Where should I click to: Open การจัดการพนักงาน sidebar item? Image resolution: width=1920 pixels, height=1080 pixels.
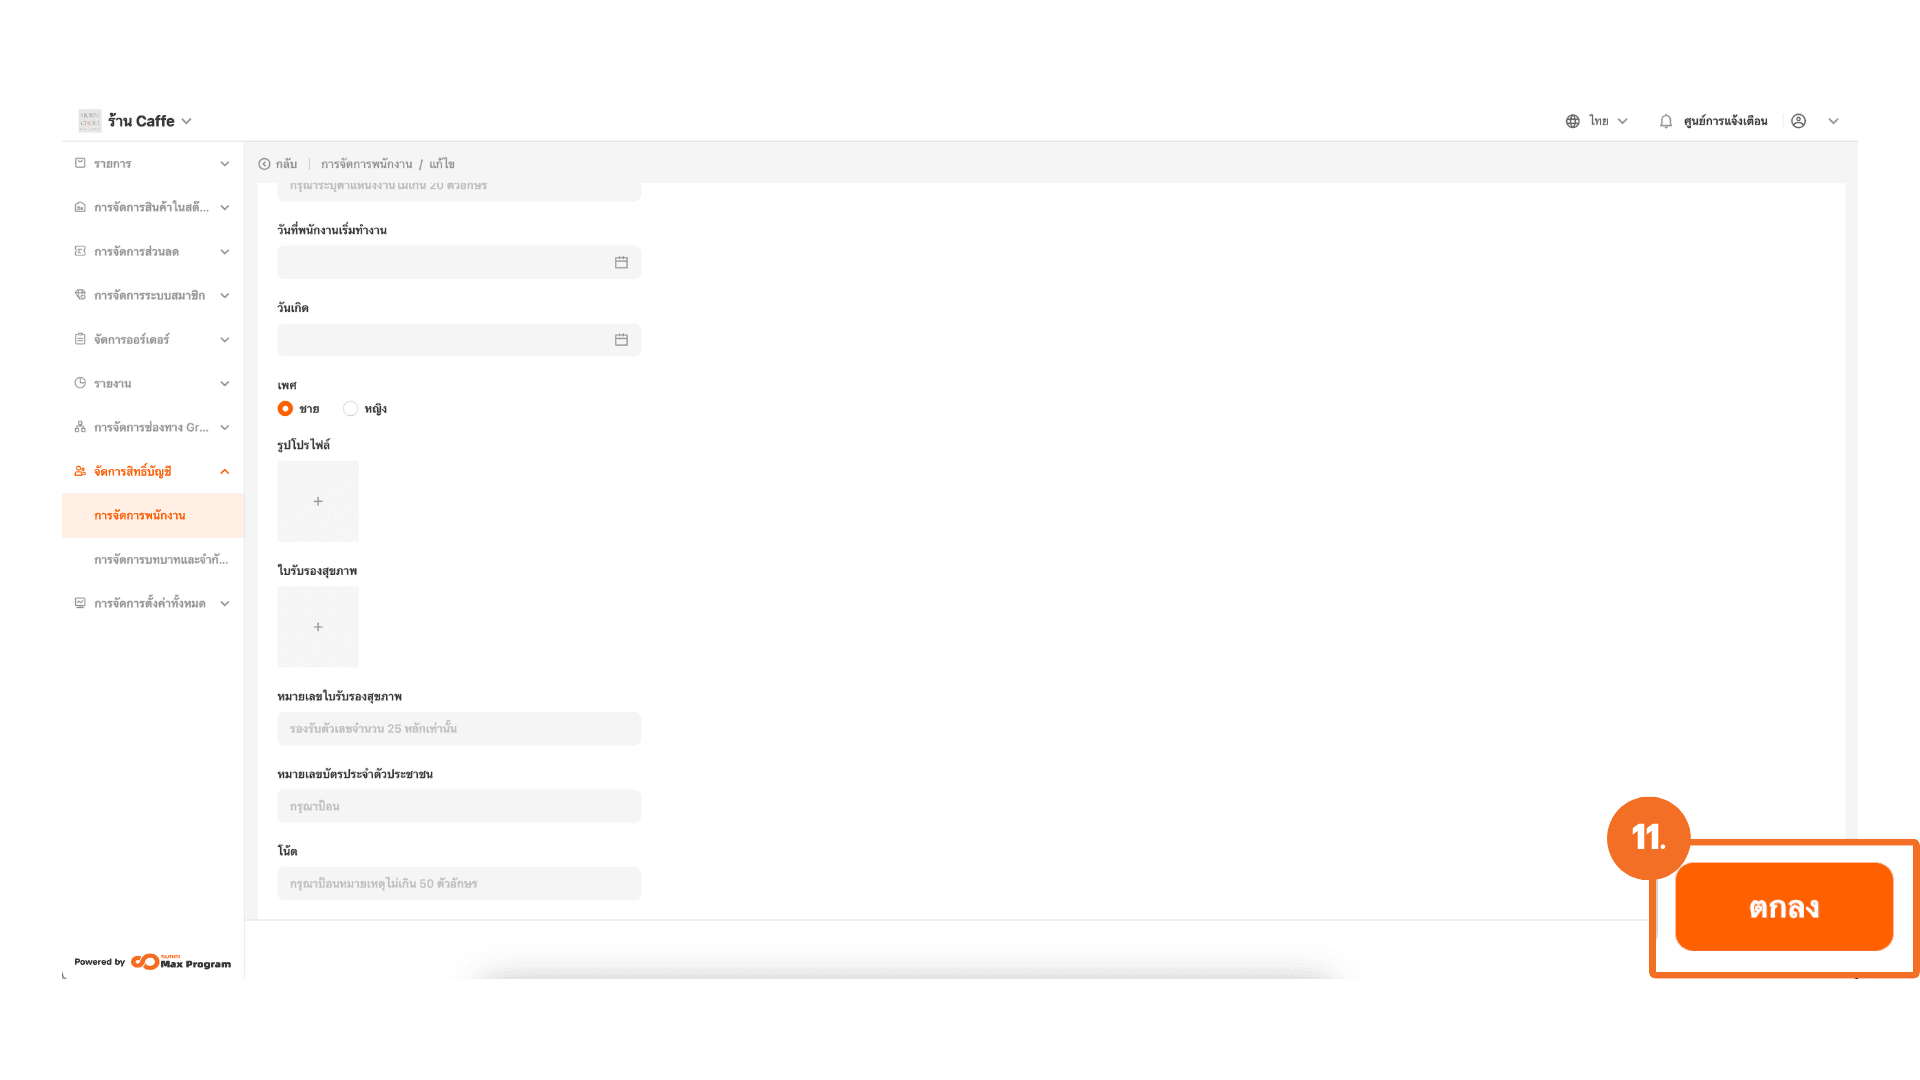pyautogui.click(x=153, y=515)
